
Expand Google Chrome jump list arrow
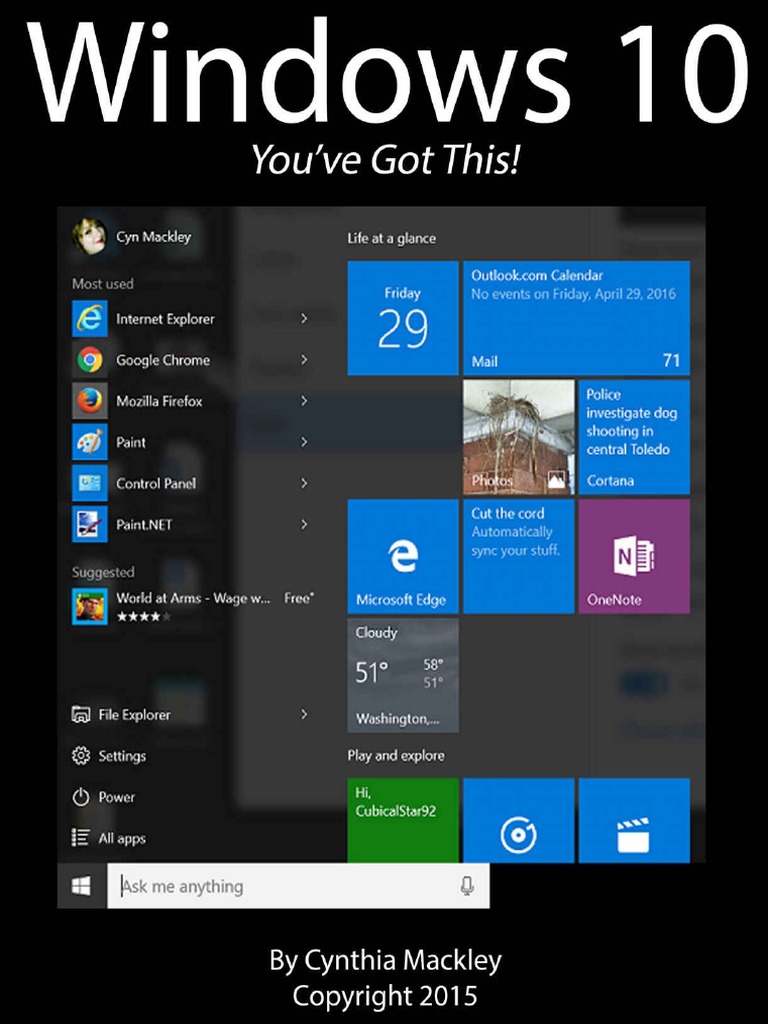(x=304, y=360)
